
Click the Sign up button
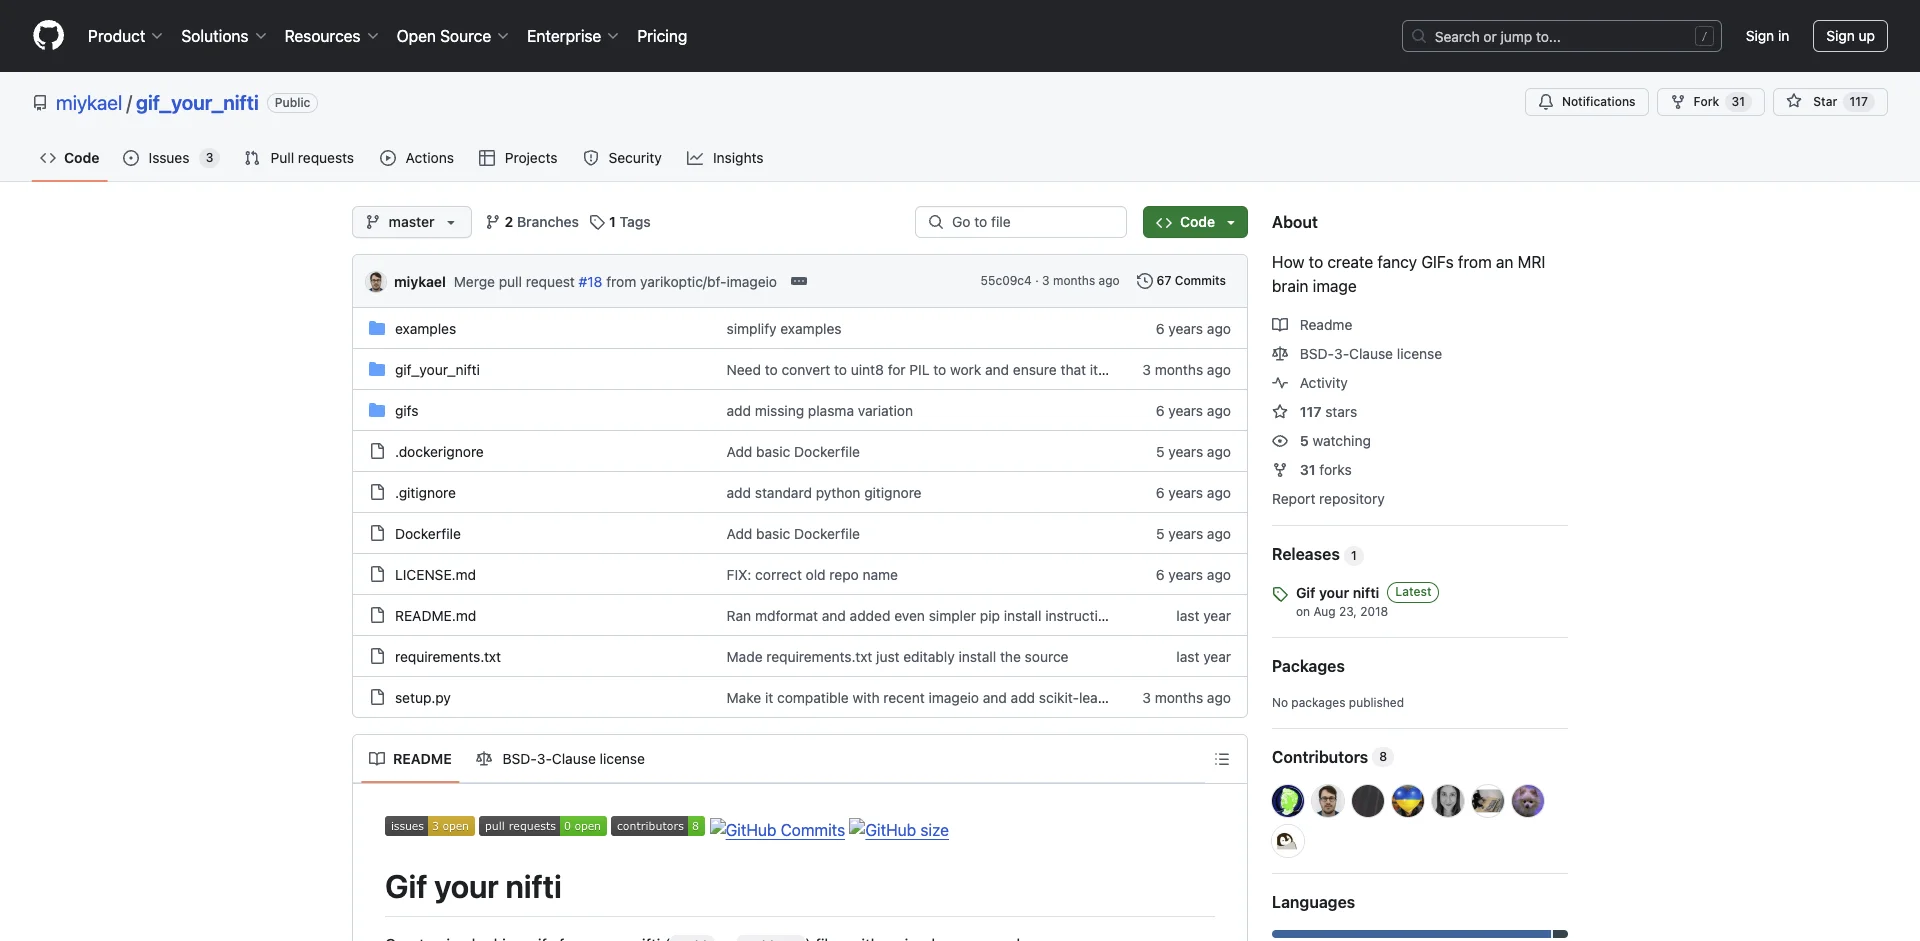[x=1850, y=36]
